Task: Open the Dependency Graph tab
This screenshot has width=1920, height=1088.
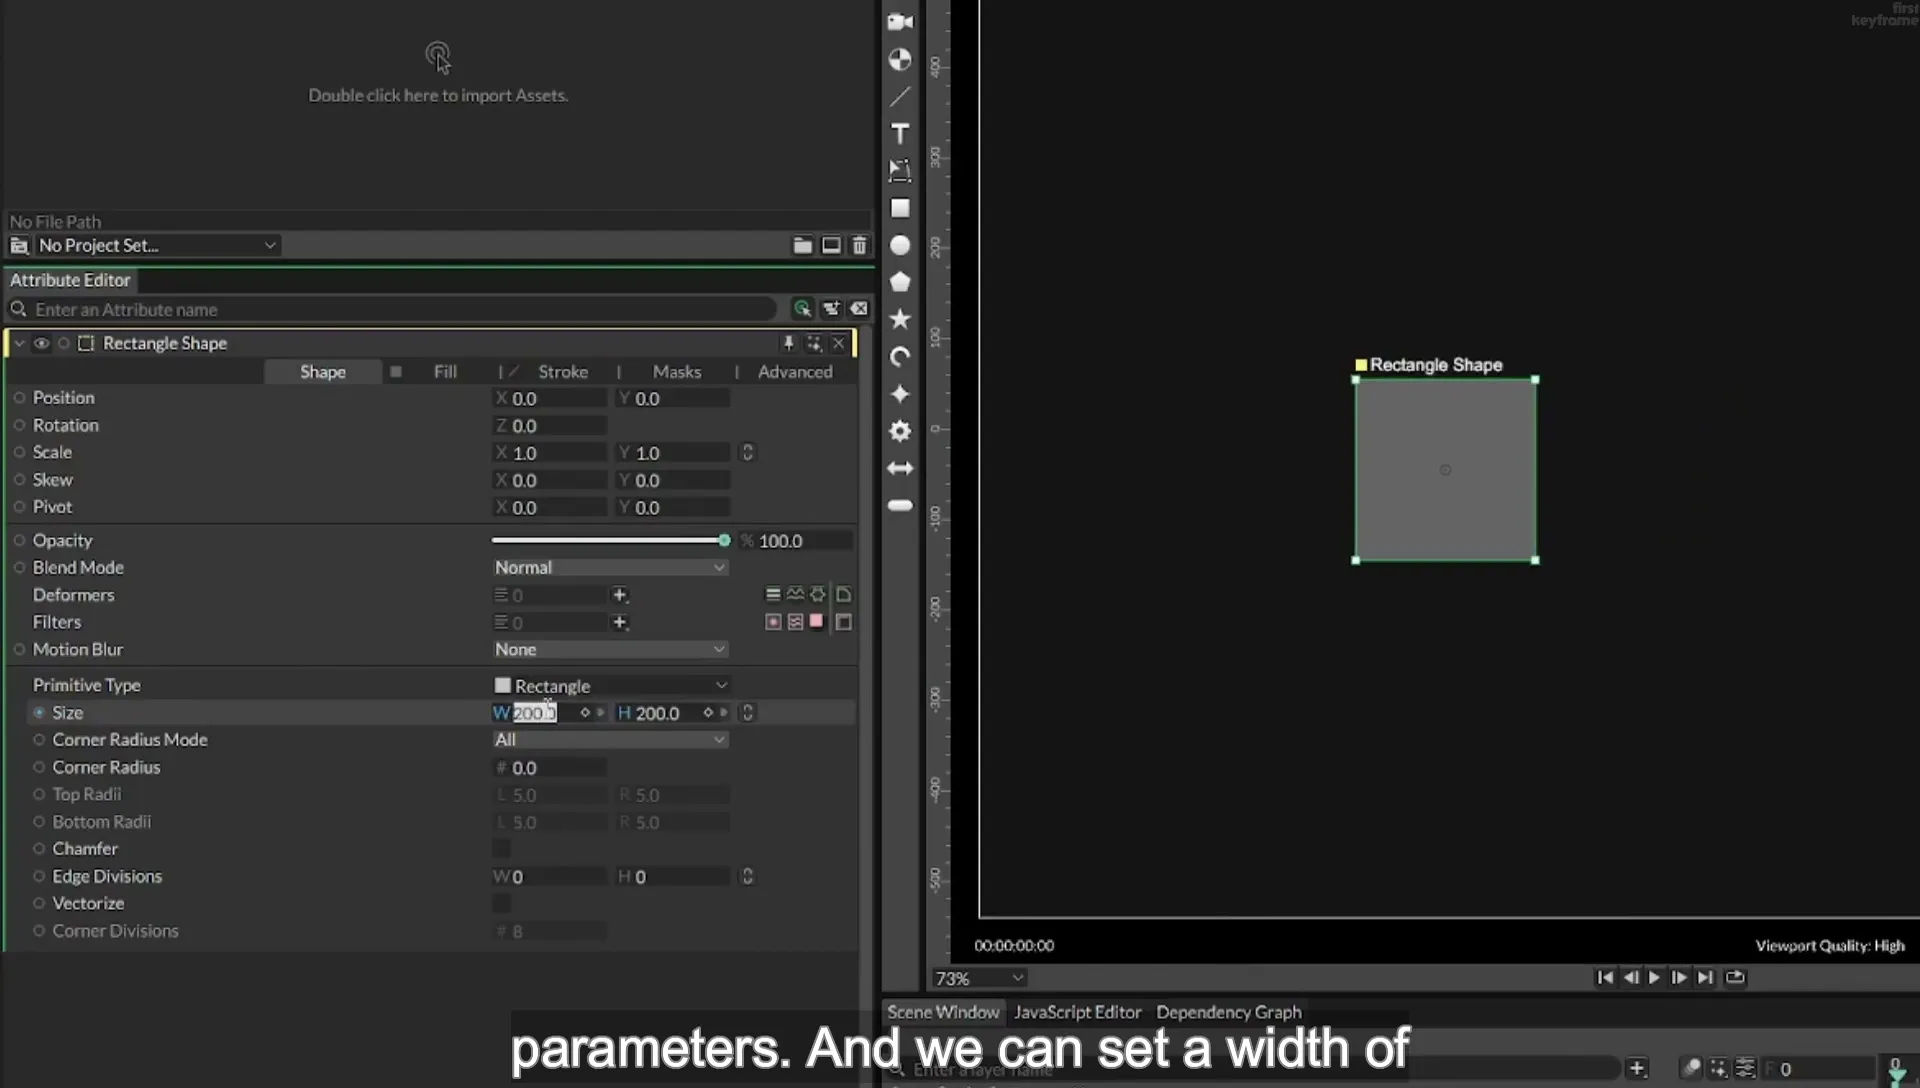Action: click(1229, 1012)
